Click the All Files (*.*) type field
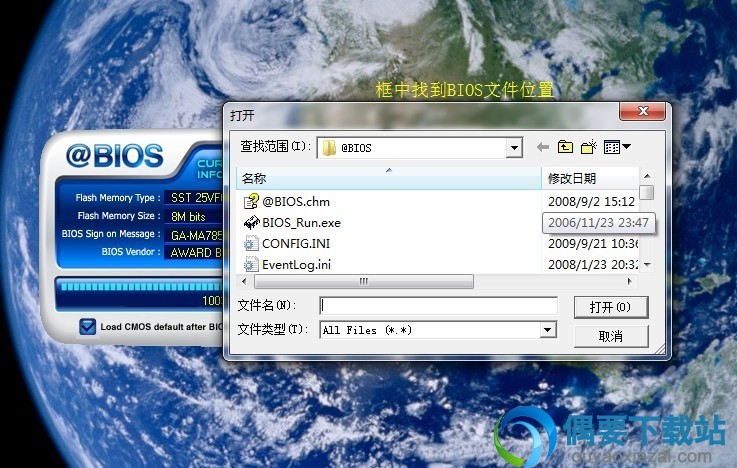The width and height of the screenshot is (737, 468). [x=430, y=330]
